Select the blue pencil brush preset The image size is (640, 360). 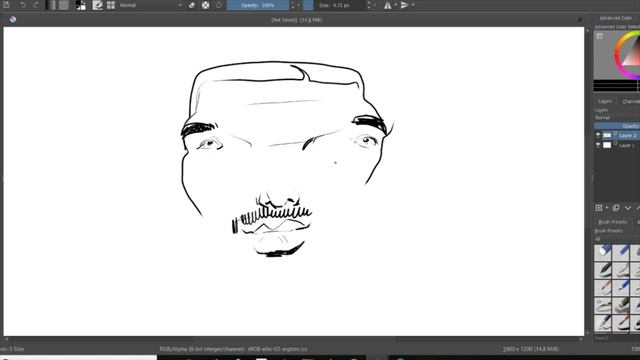pyautogui.click(x=621, y=288)
